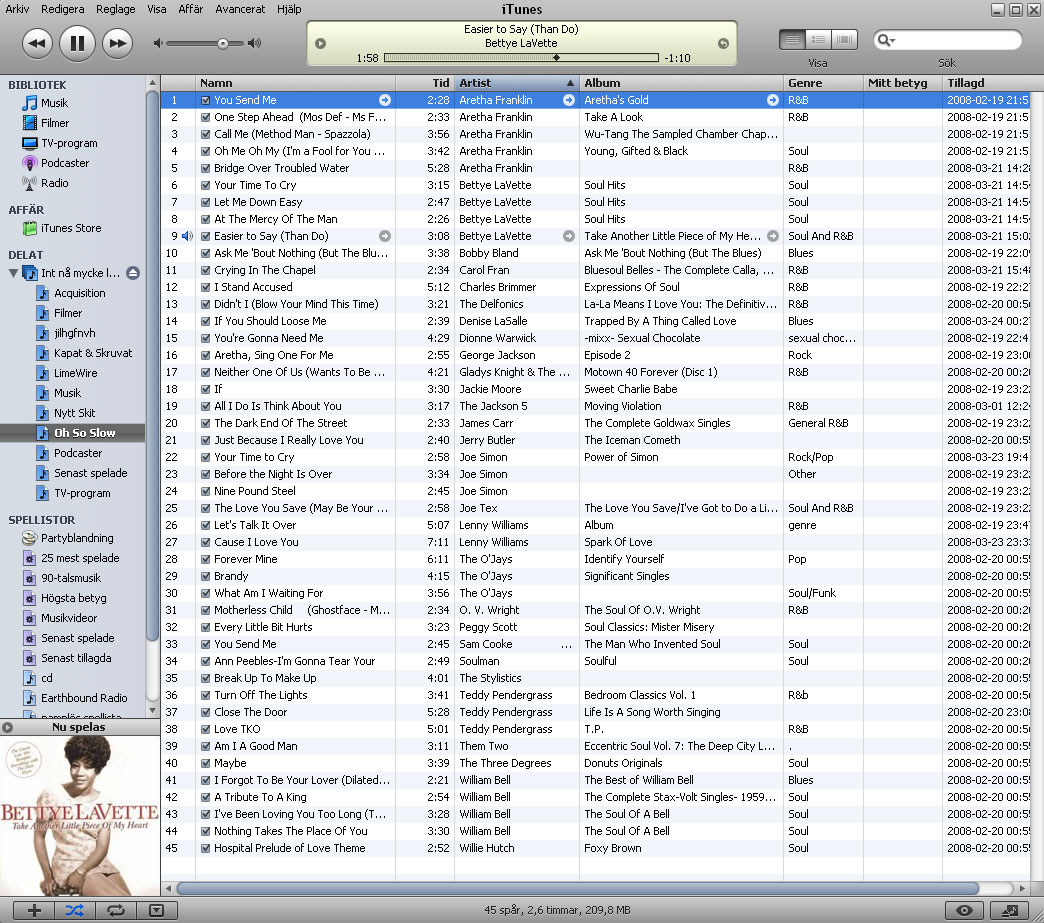Open the Arkiv menu

[17, 9]
